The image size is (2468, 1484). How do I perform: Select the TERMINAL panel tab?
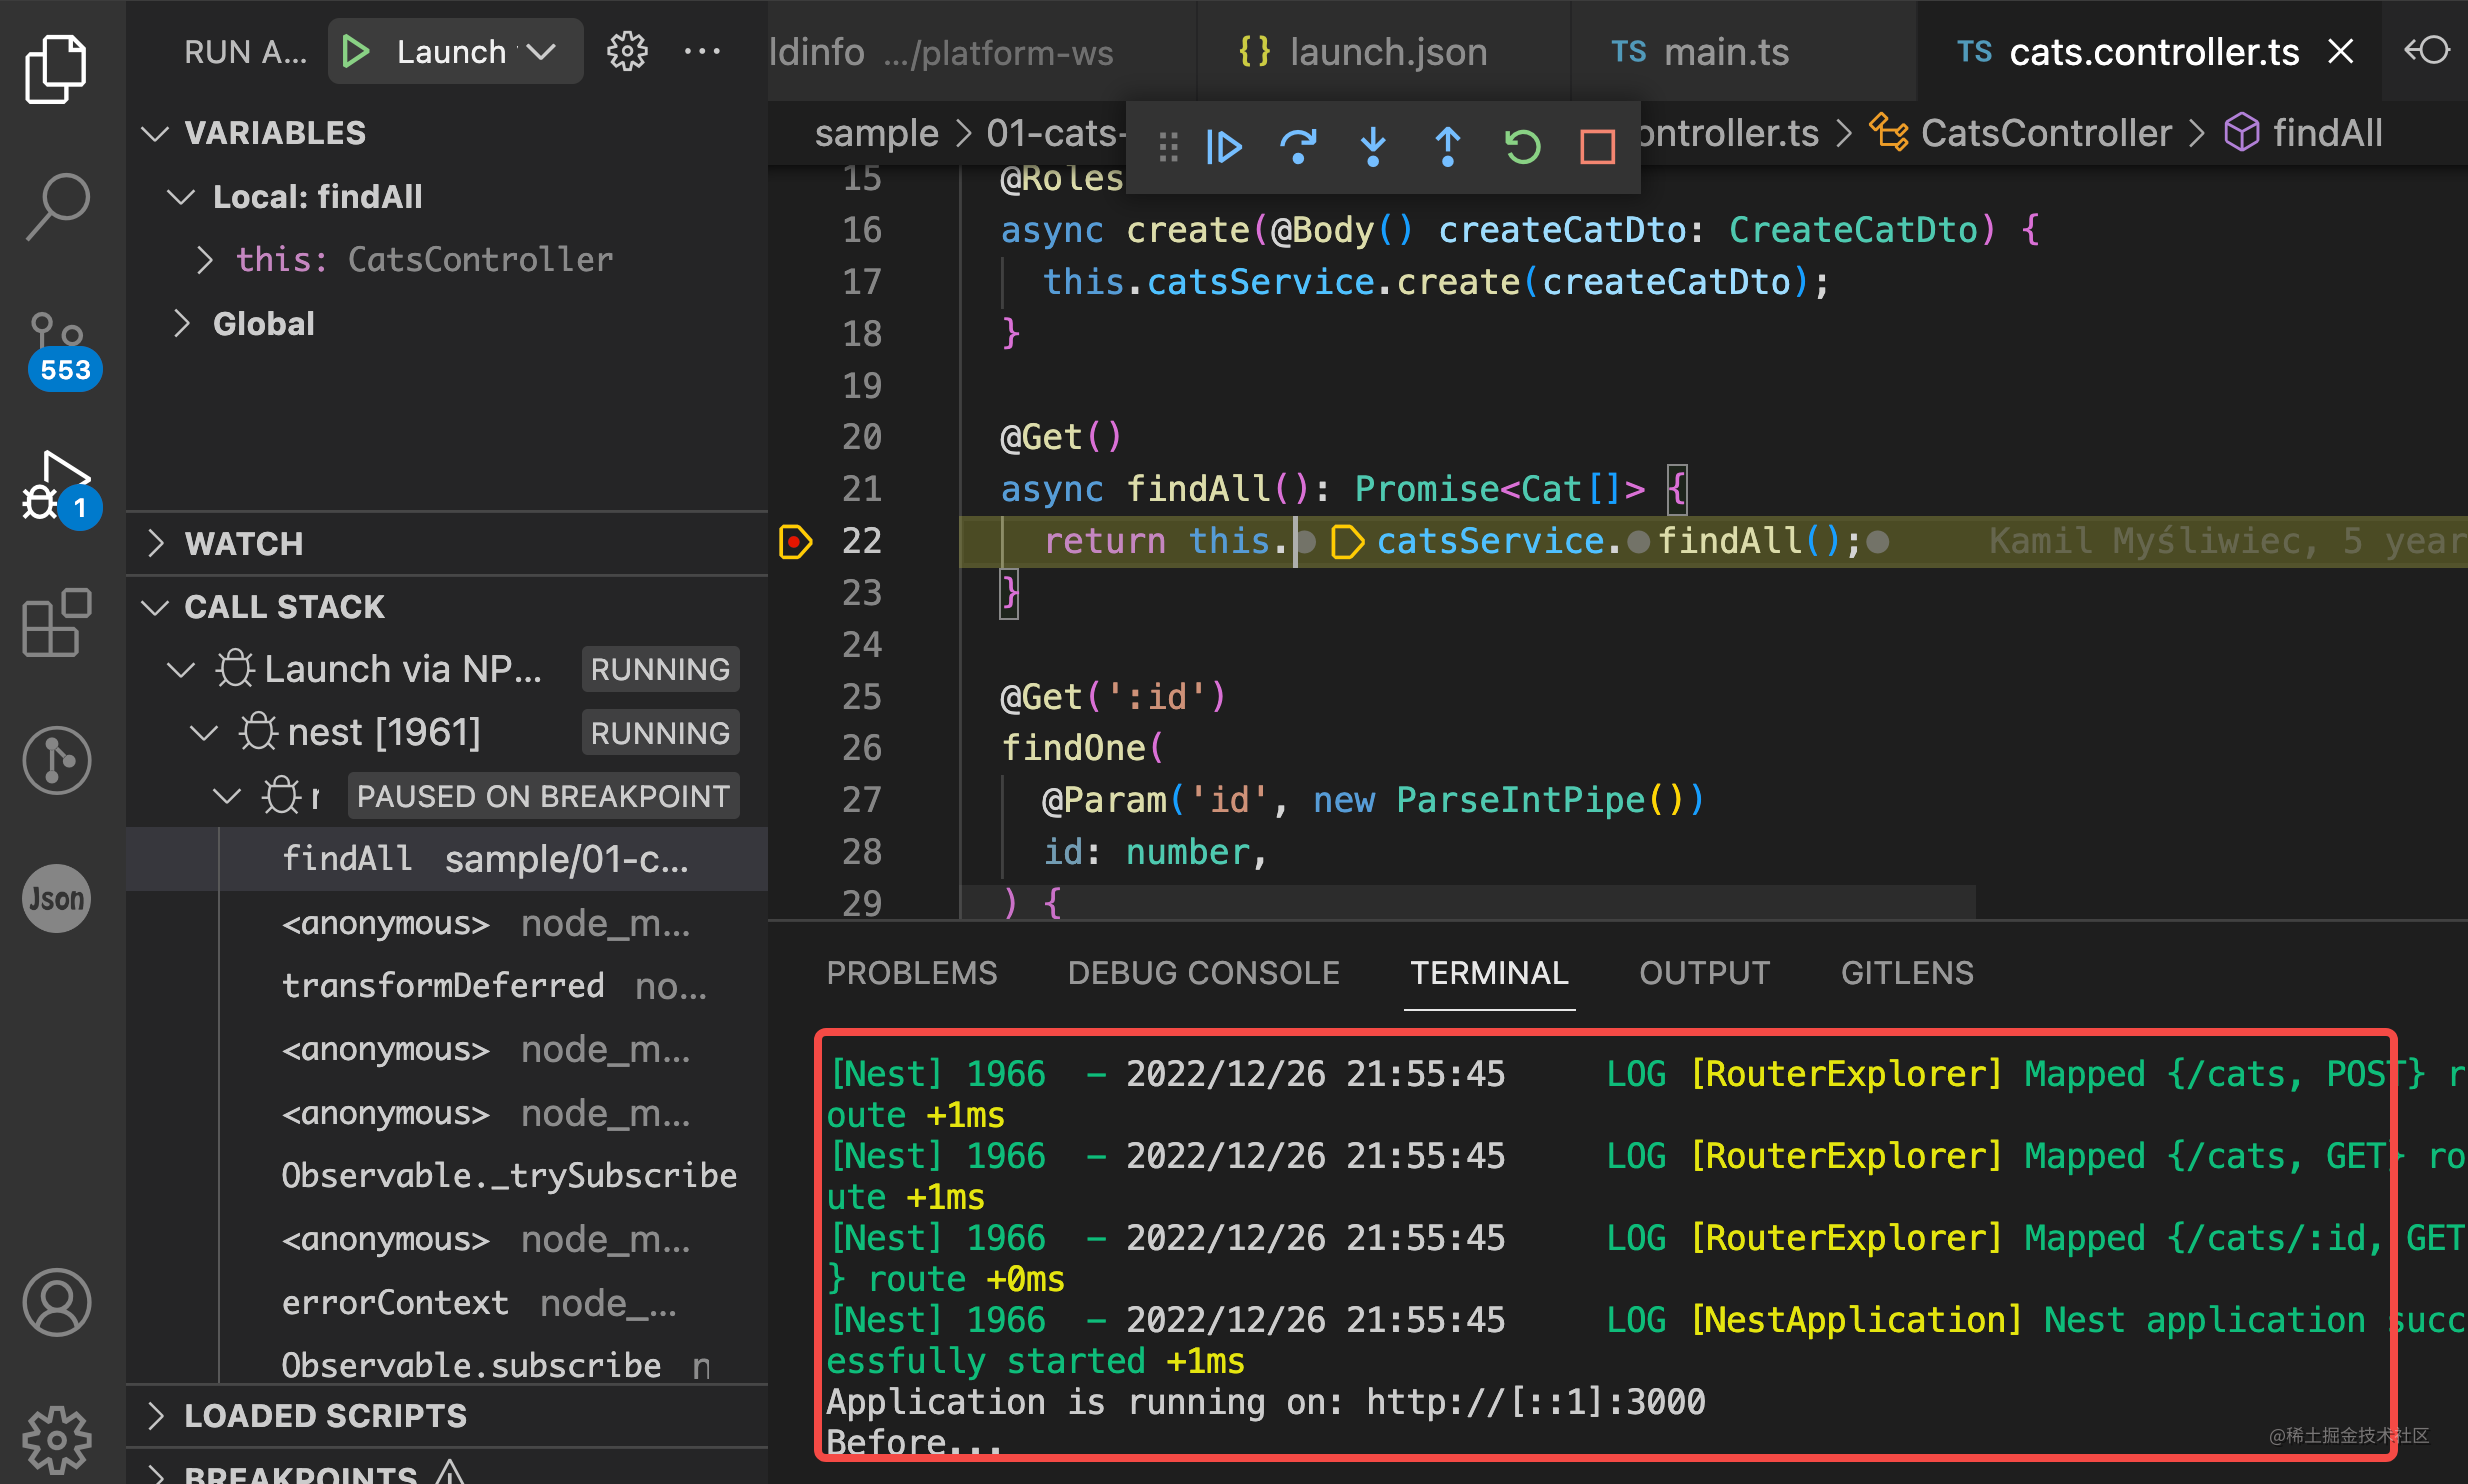pyautogui.click(x=1489, y=973)
